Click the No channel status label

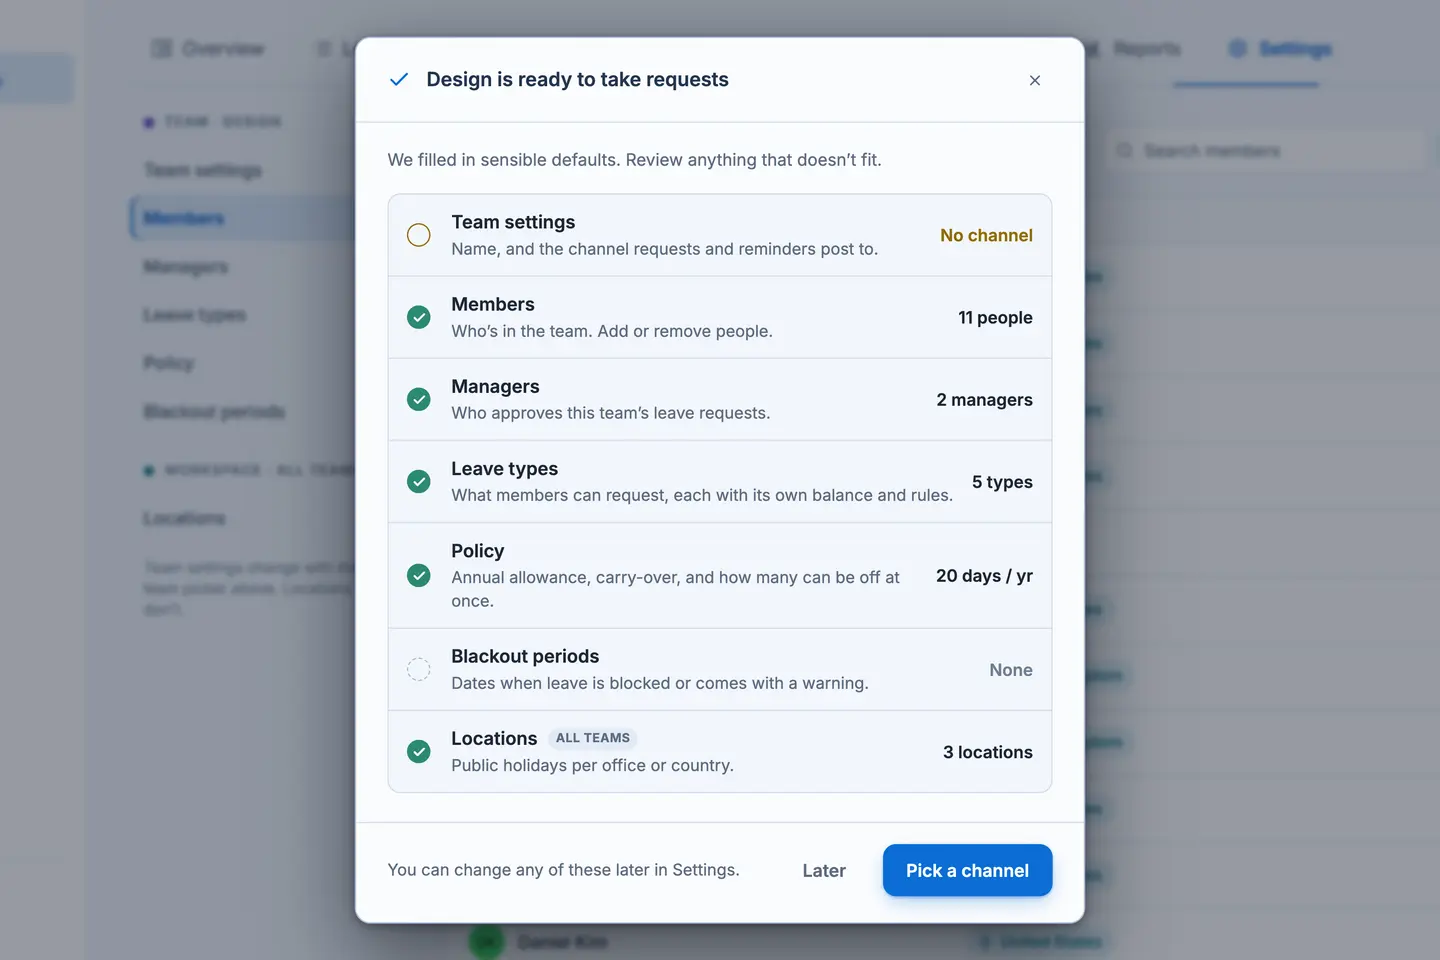986,235
